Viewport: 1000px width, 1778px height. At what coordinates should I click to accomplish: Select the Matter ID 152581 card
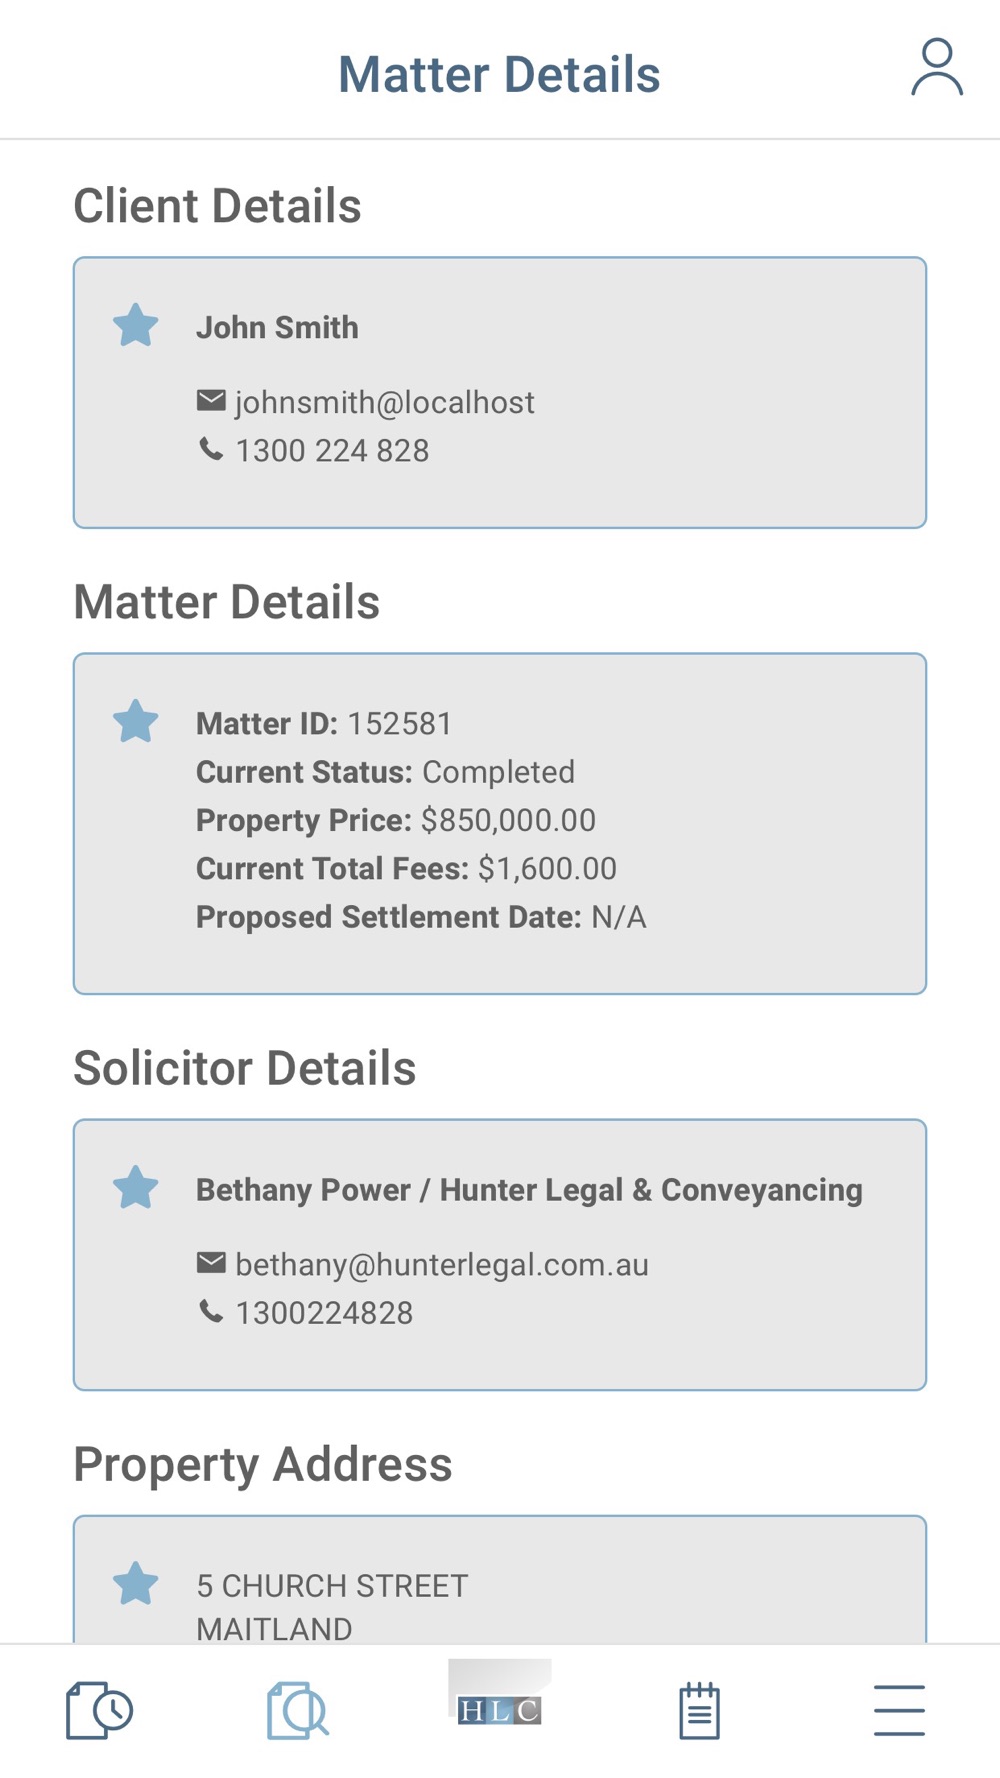tap(500, 824)
